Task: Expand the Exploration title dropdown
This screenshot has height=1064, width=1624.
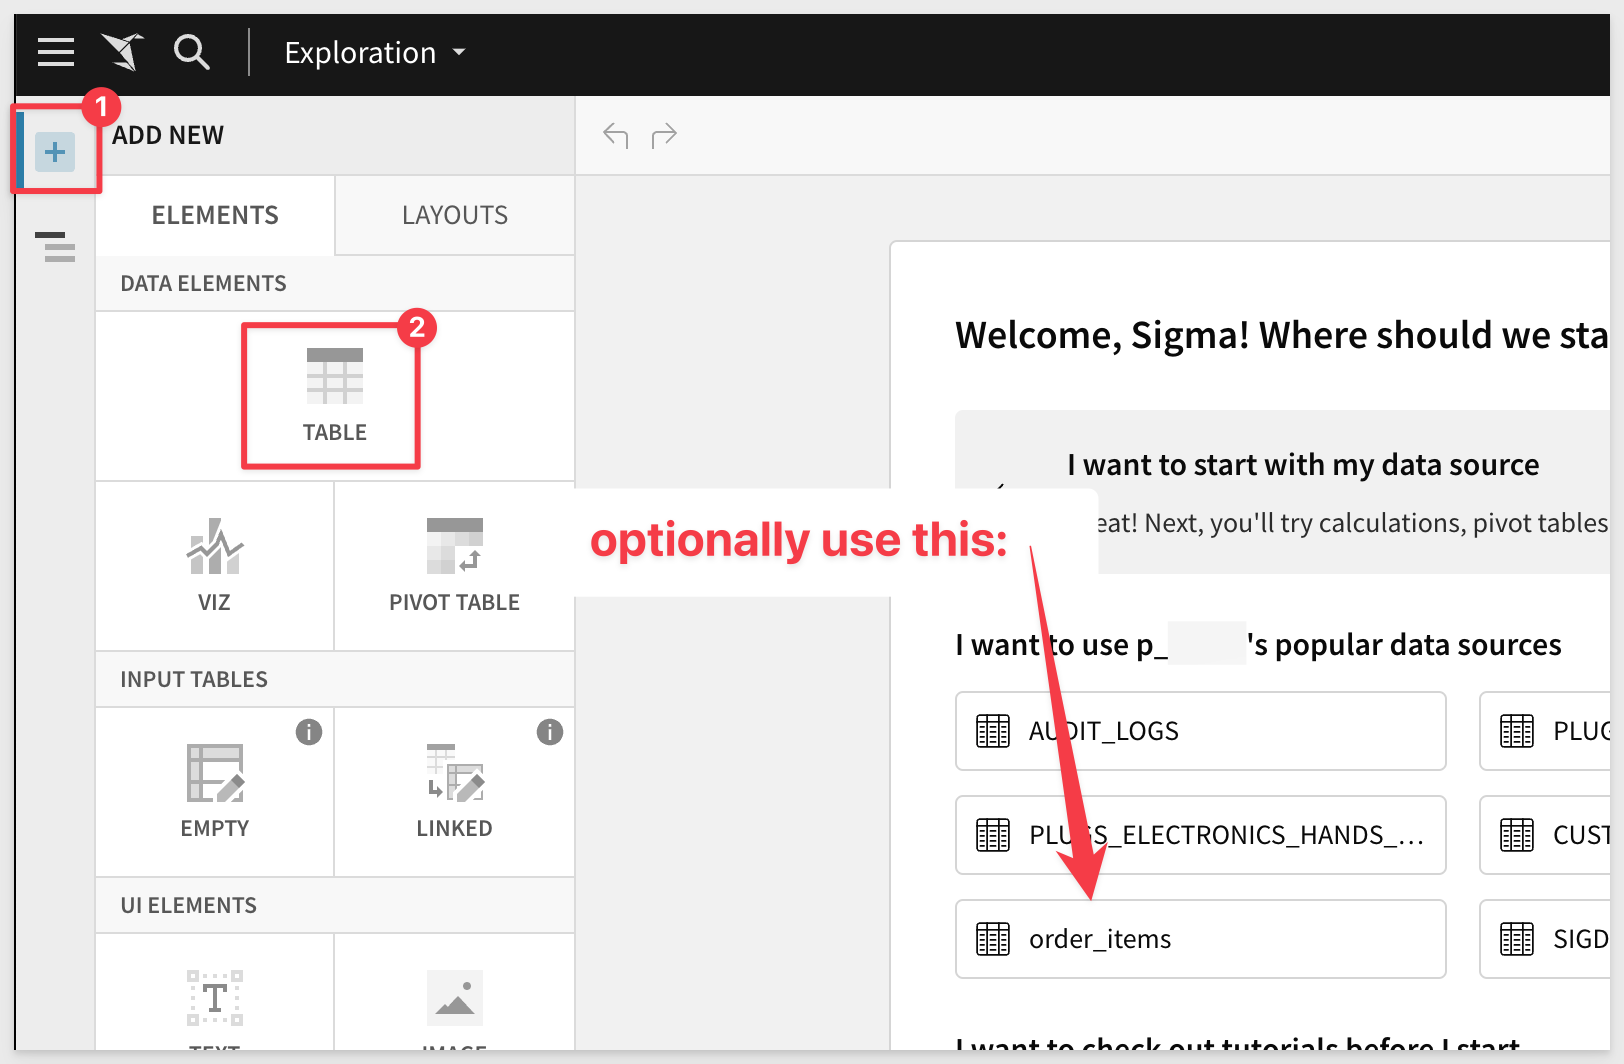Action: pyautogui.click(x=376, y=52)
